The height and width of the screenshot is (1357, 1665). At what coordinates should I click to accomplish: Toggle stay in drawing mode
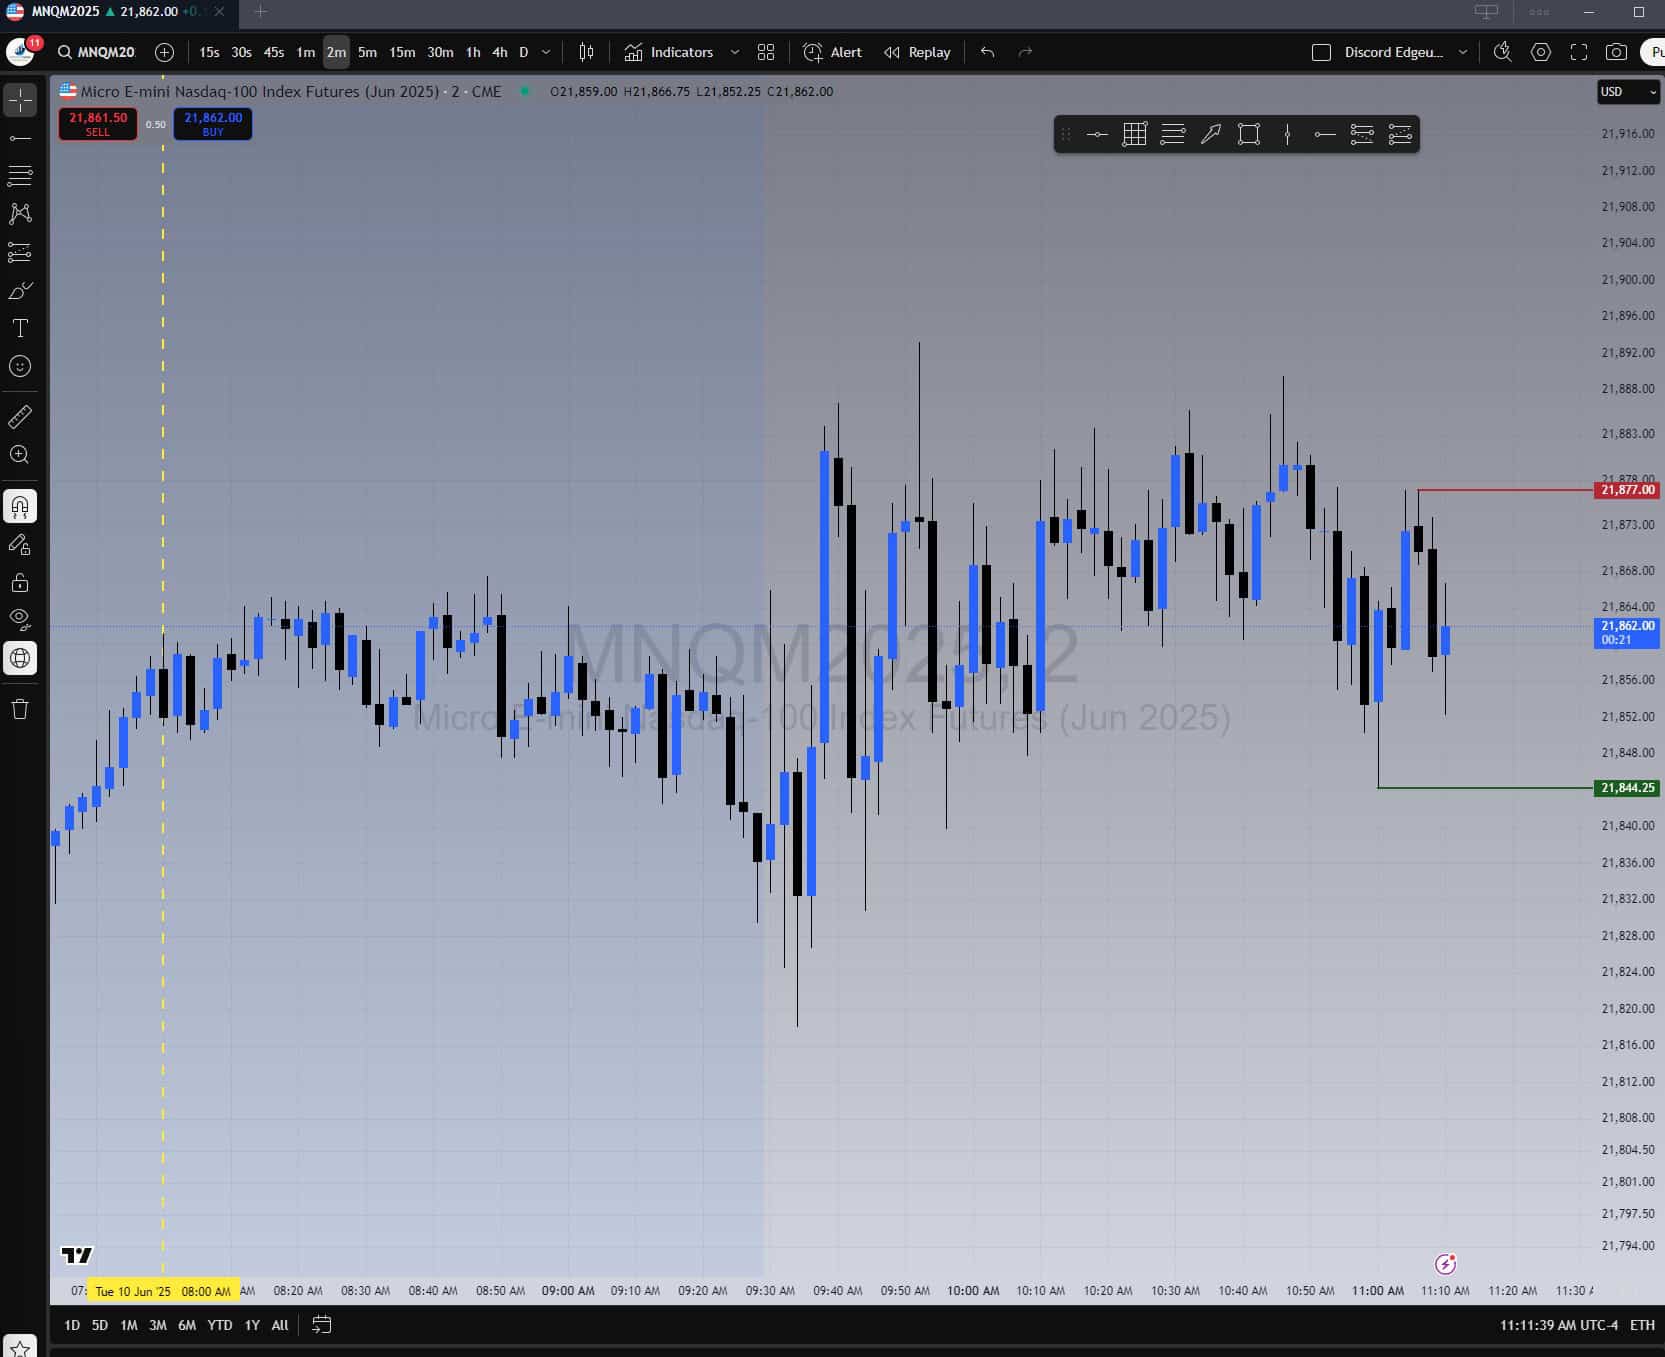(20, 544)
